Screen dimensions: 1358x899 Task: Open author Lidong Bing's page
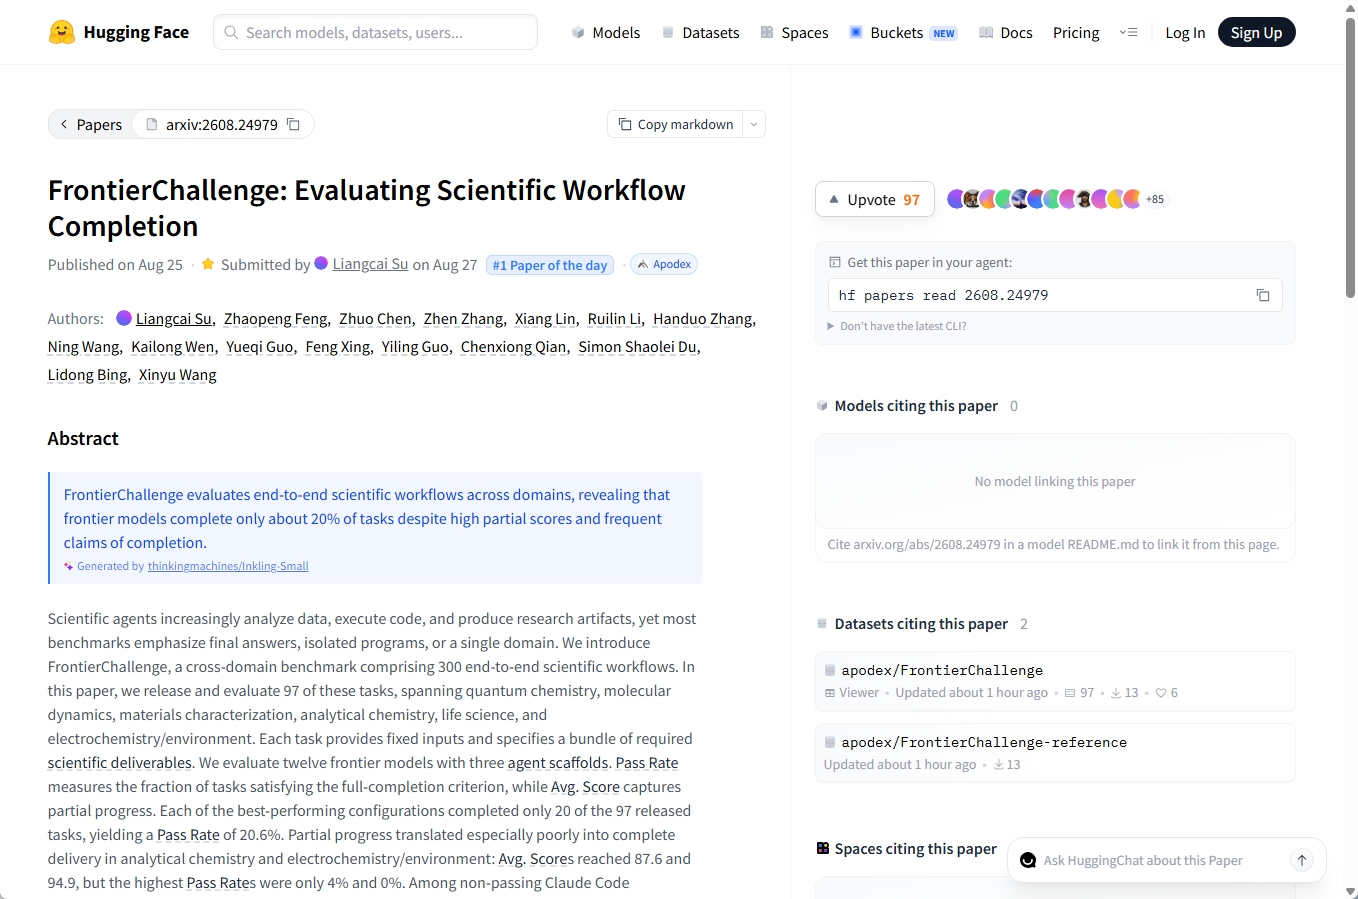pyautogui.click(x=87, y=374)
